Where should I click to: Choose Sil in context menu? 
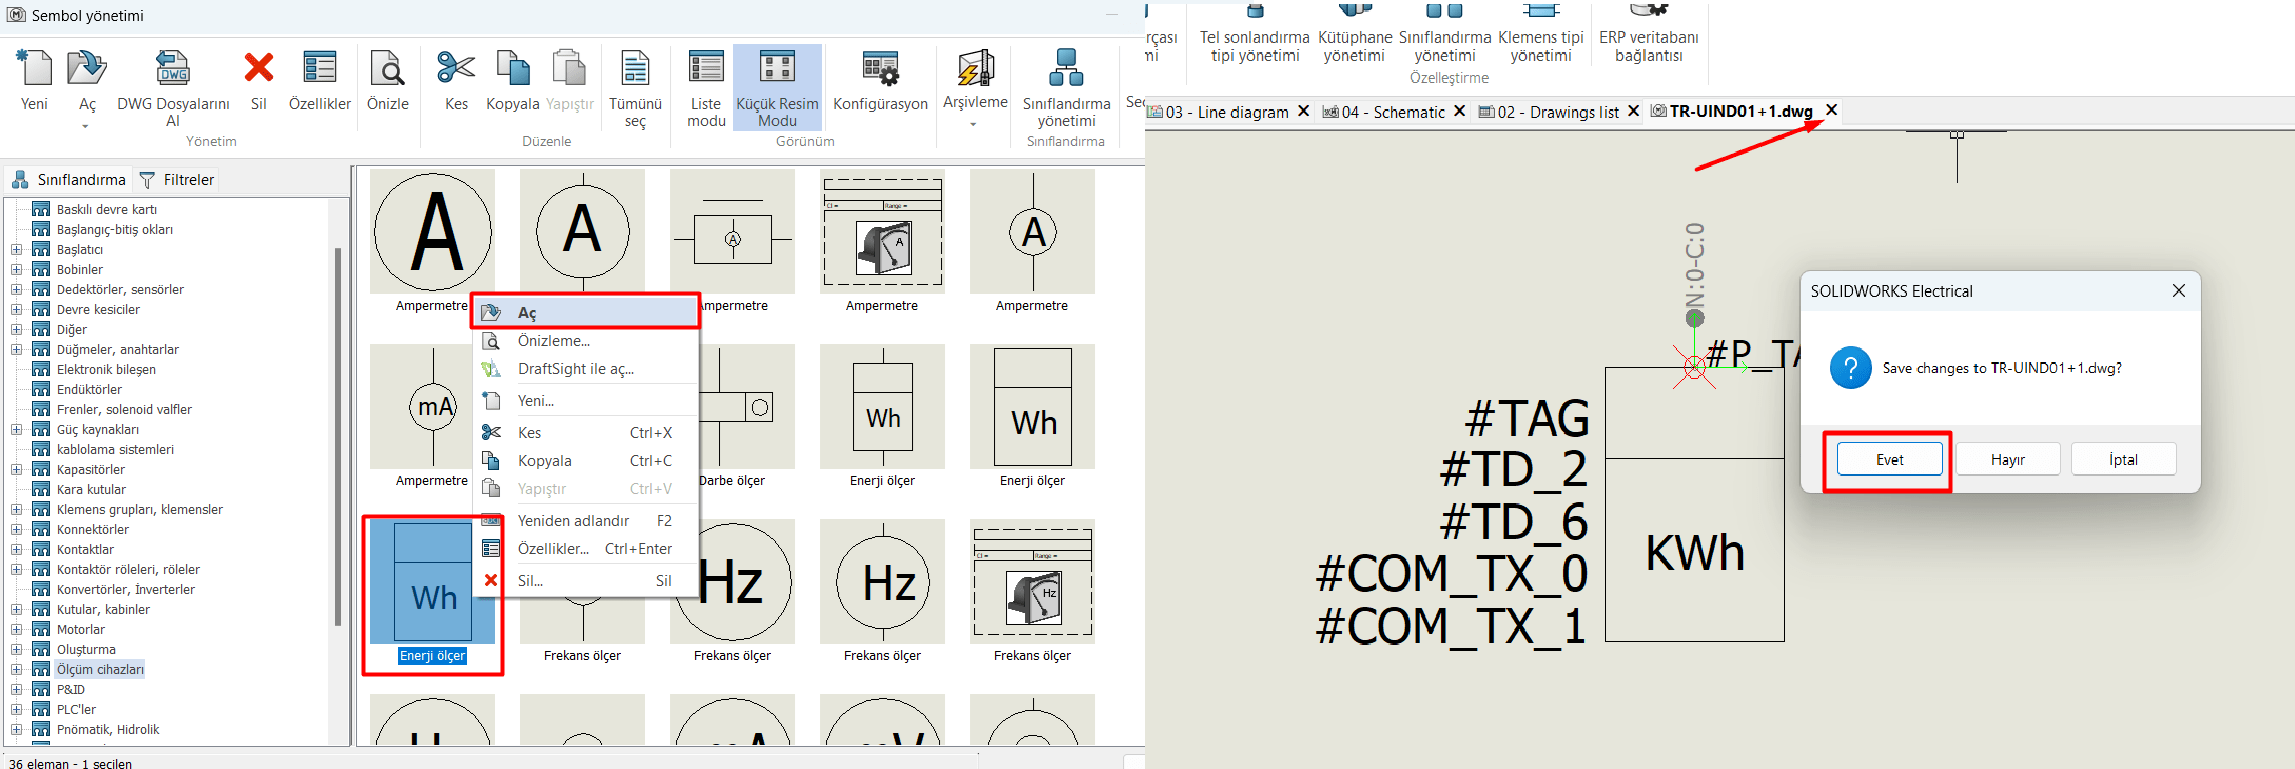(585, 580)
